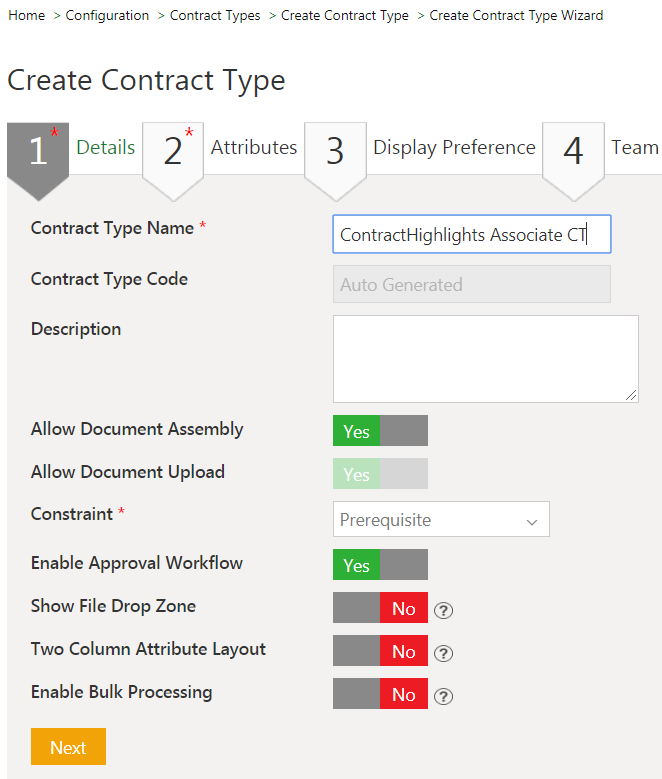The height and width of the screenshot is (779, 662).
Task: Open the Attributes wizard tab
Action: [x=254, y=147]
